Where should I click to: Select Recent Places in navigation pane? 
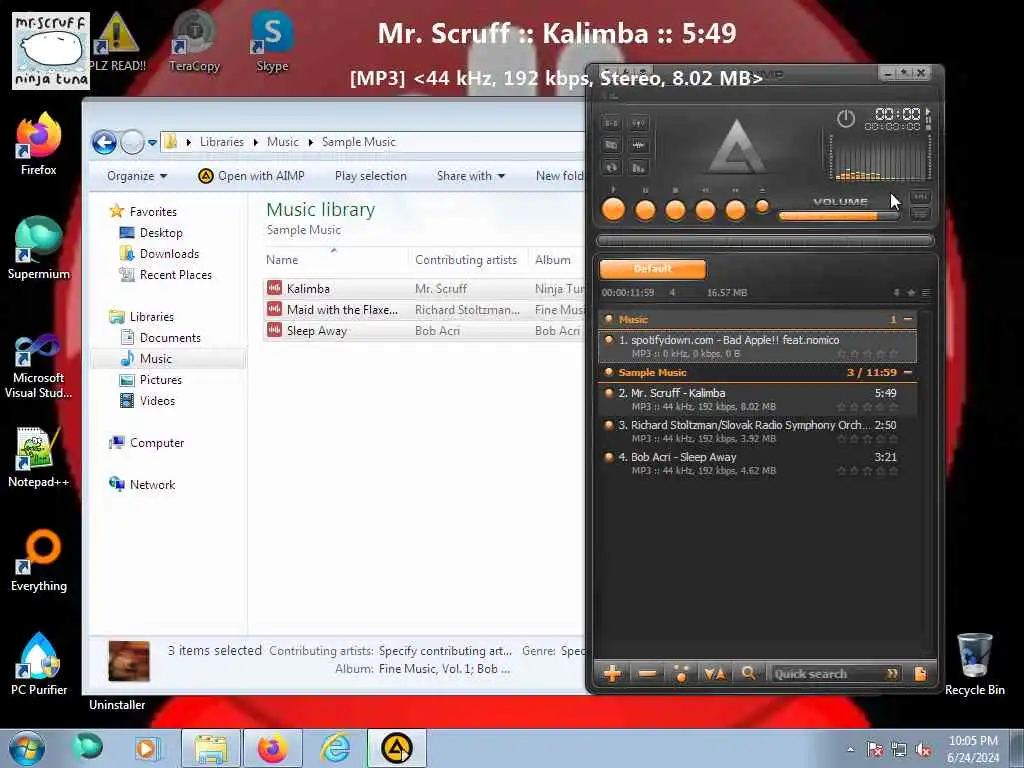tap(175, 274)
